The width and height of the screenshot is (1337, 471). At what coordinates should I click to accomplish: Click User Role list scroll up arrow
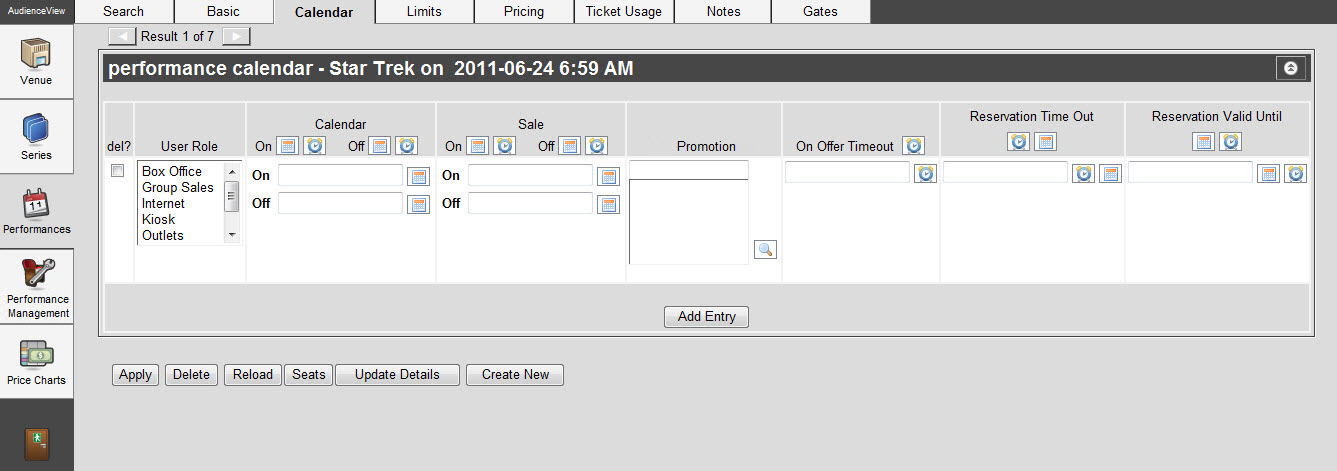[232, 170]
